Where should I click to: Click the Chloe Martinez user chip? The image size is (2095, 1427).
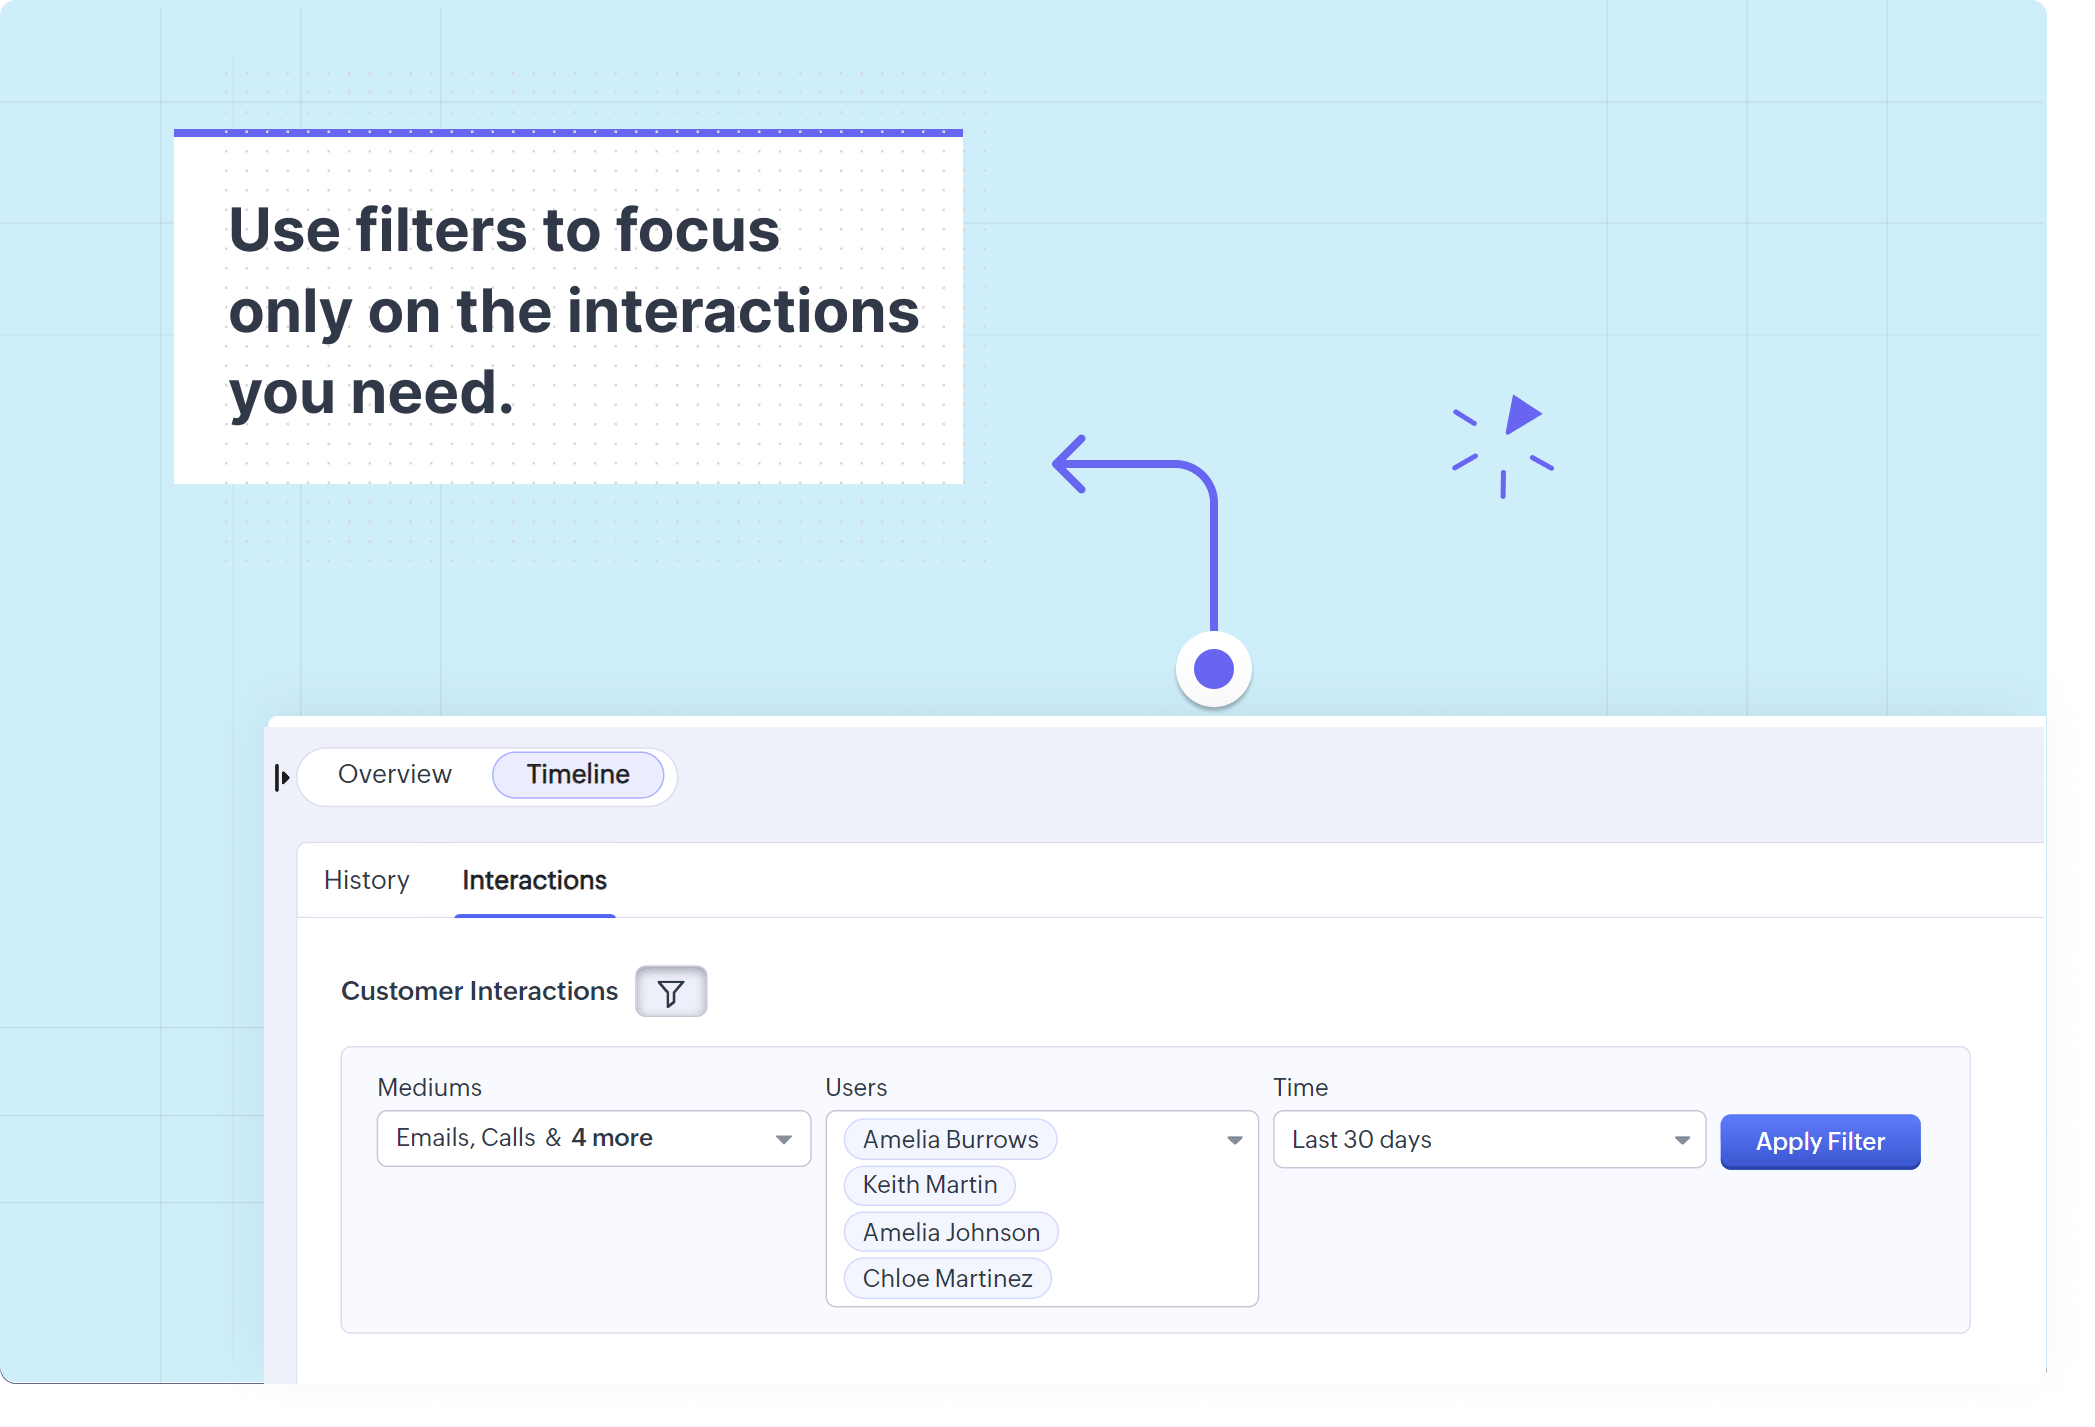(x=947, y=1278)
